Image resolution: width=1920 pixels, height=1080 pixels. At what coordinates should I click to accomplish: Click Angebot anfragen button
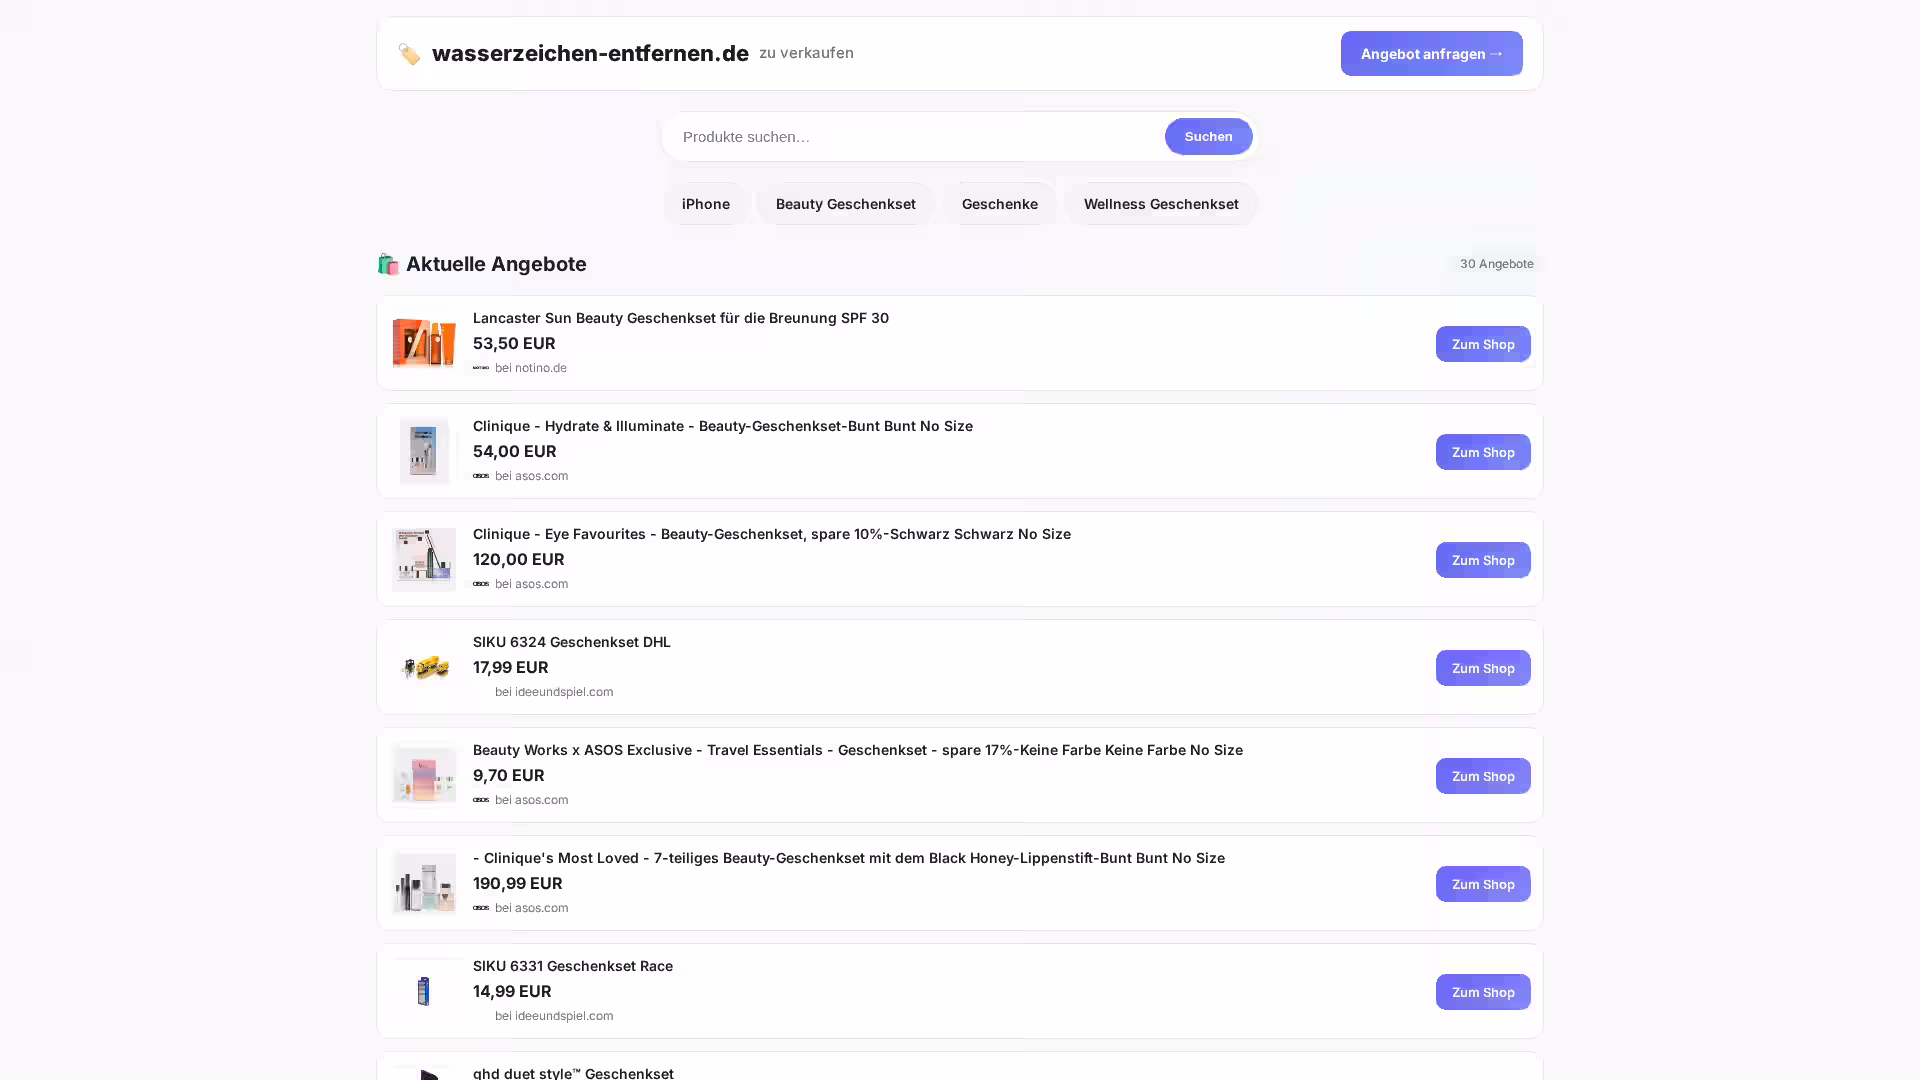(x=1431, y=54)
